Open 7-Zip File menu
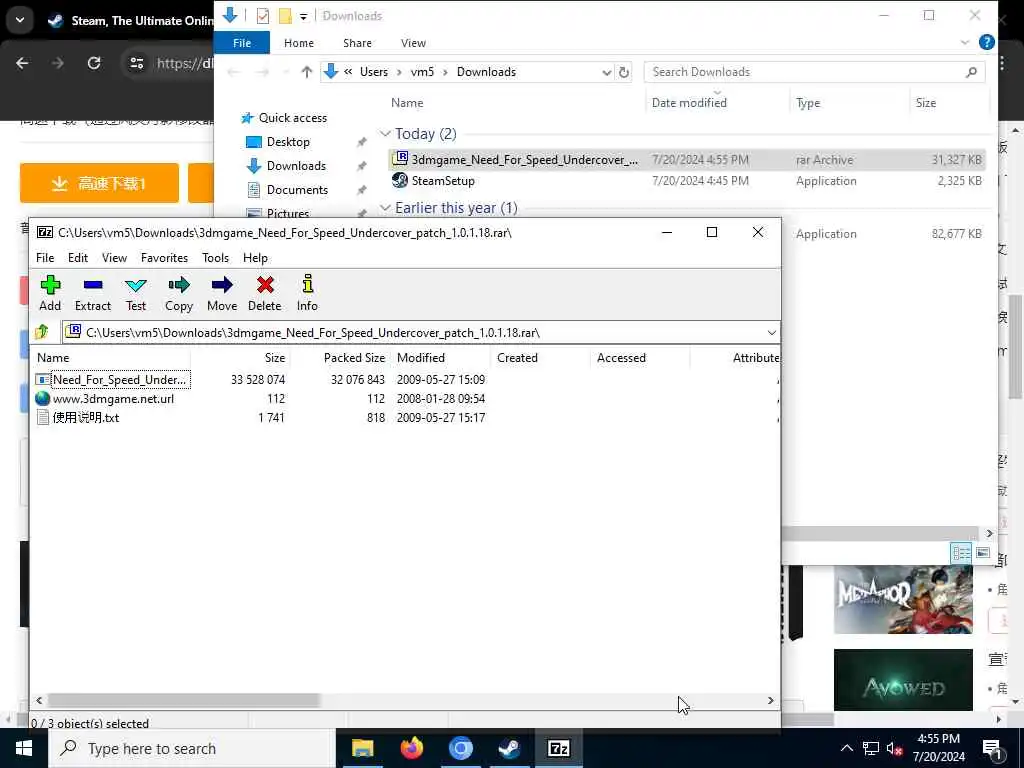1024x768 pixels. pyautogui.click(x=45, y=258)
